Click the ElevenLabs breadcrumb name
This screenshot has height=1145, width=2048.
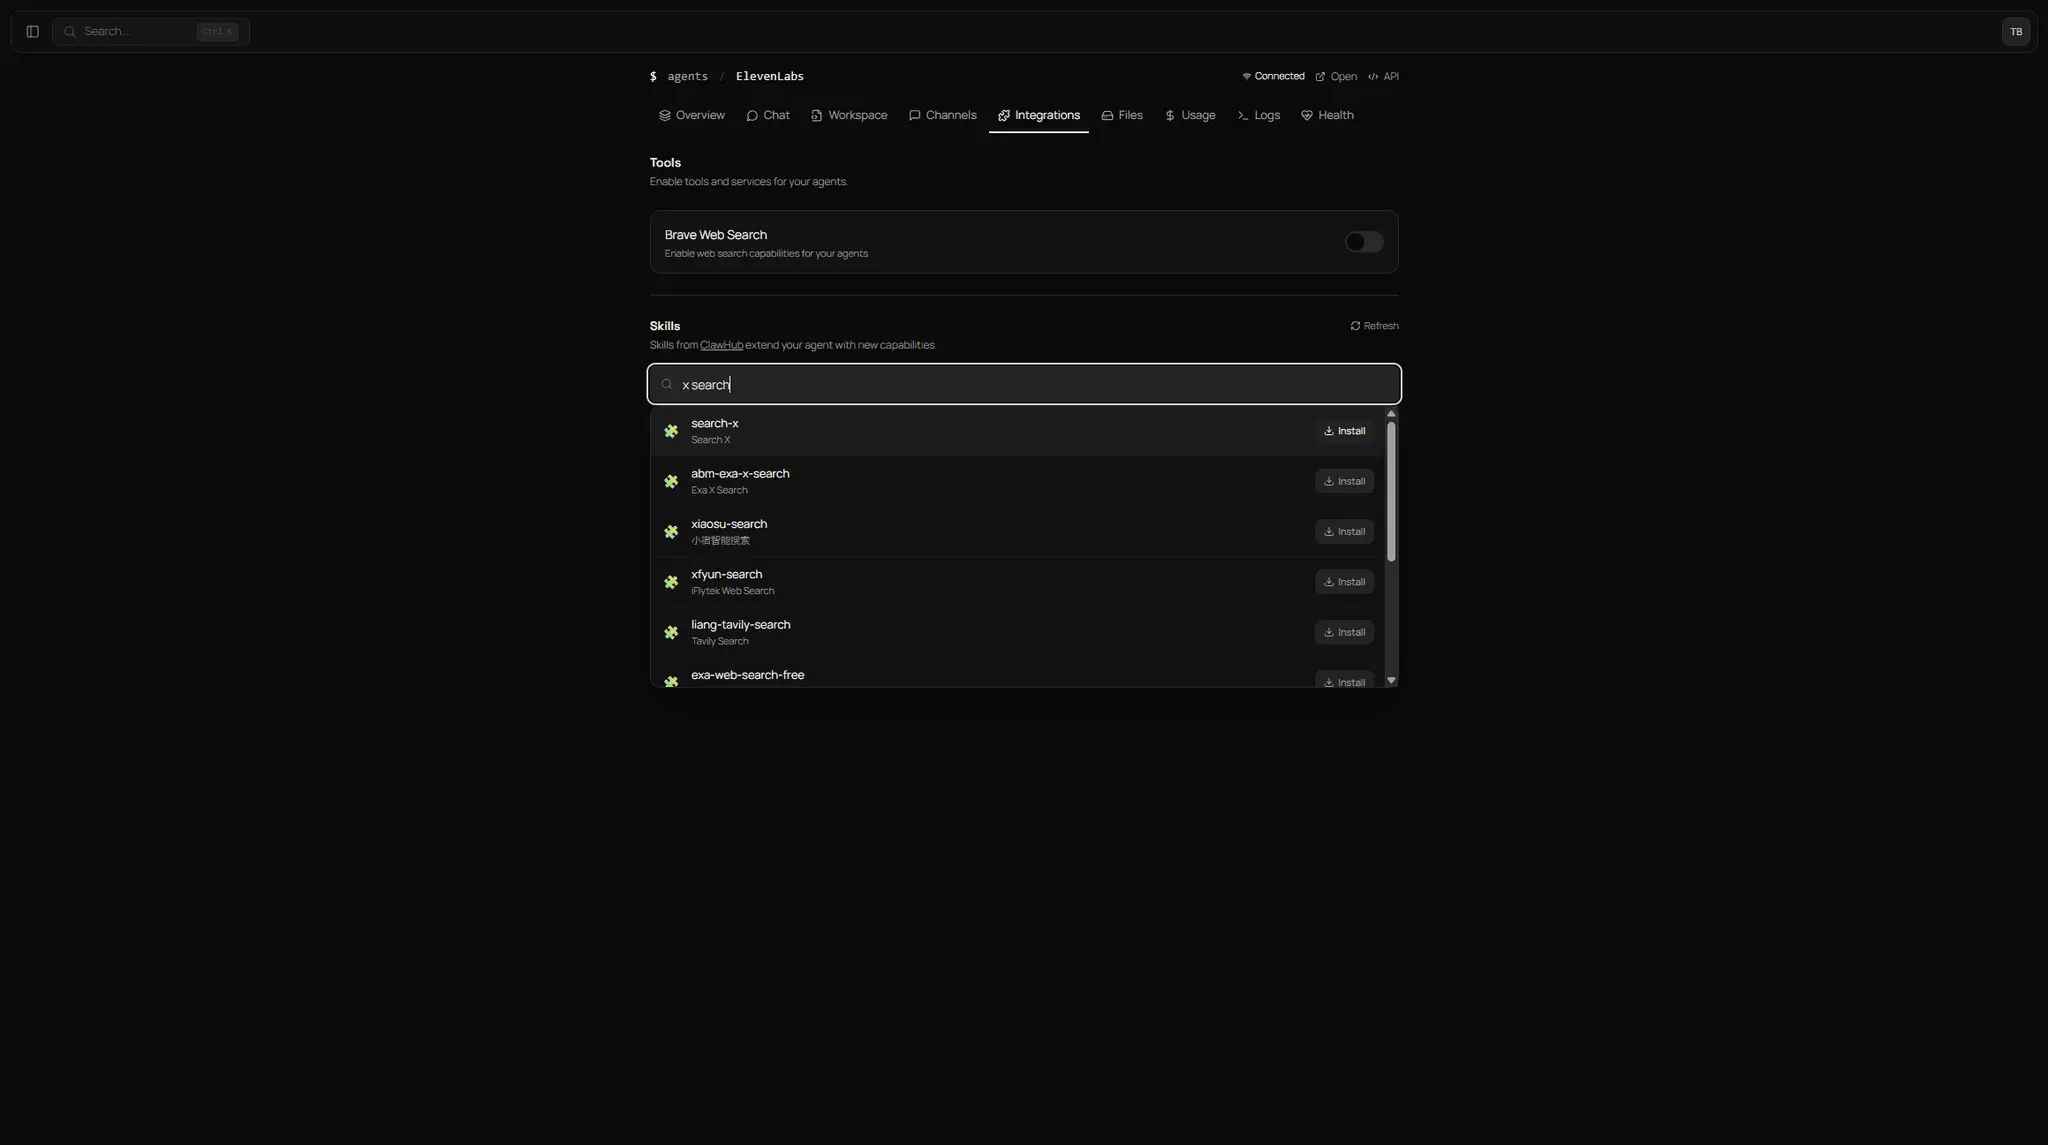[769, 76]
